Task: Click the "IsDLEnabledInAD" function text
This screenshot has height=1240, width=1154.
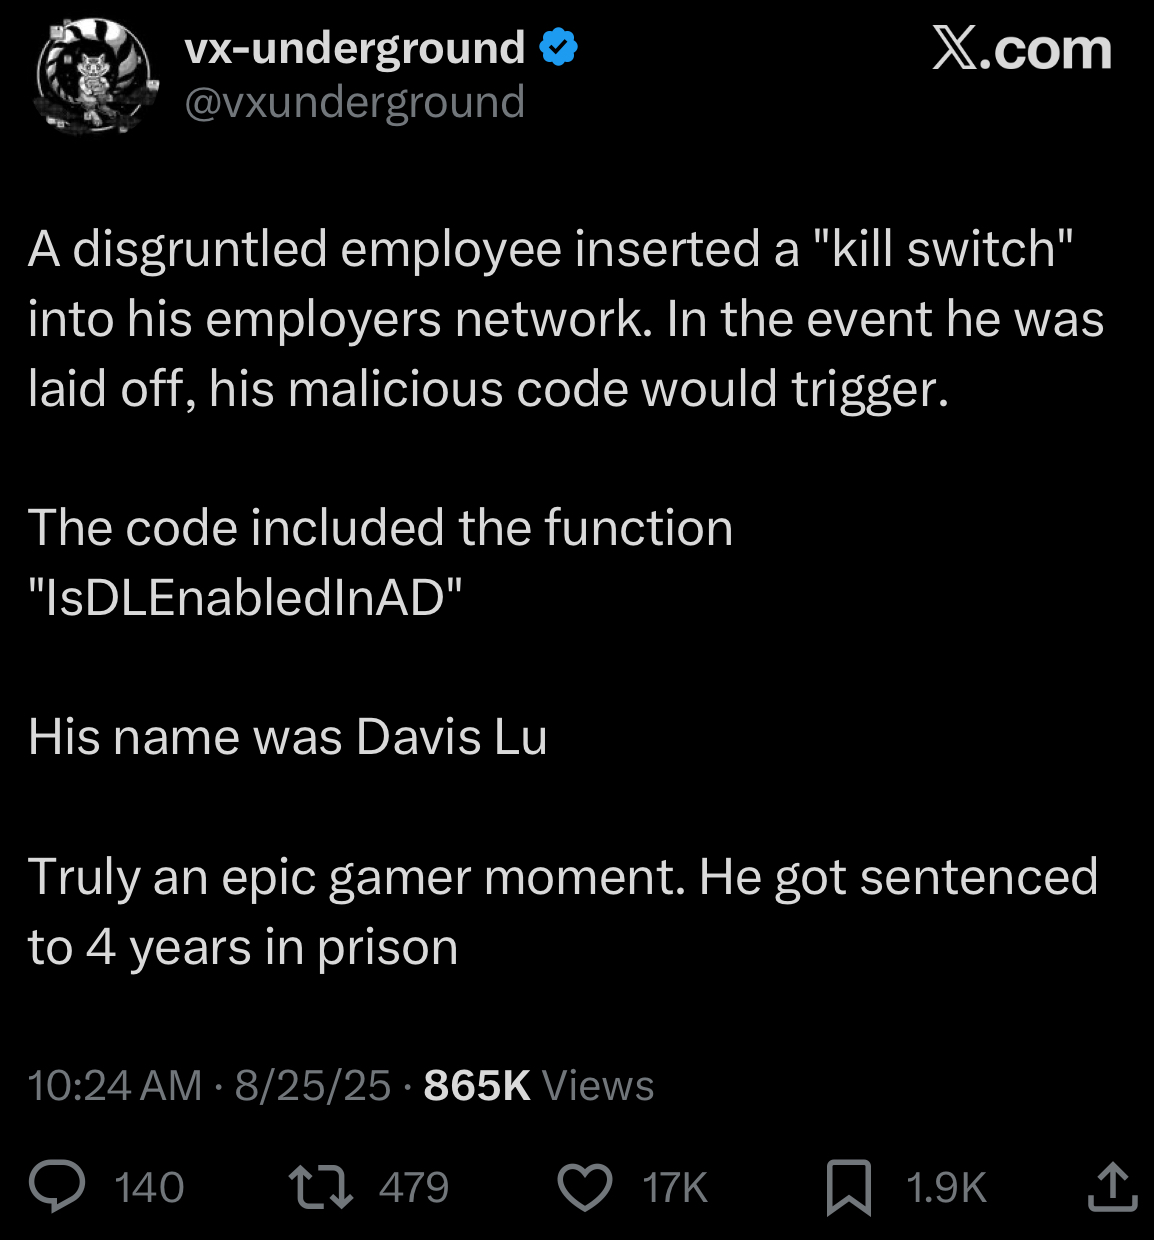Action: [x=245, y=598]
